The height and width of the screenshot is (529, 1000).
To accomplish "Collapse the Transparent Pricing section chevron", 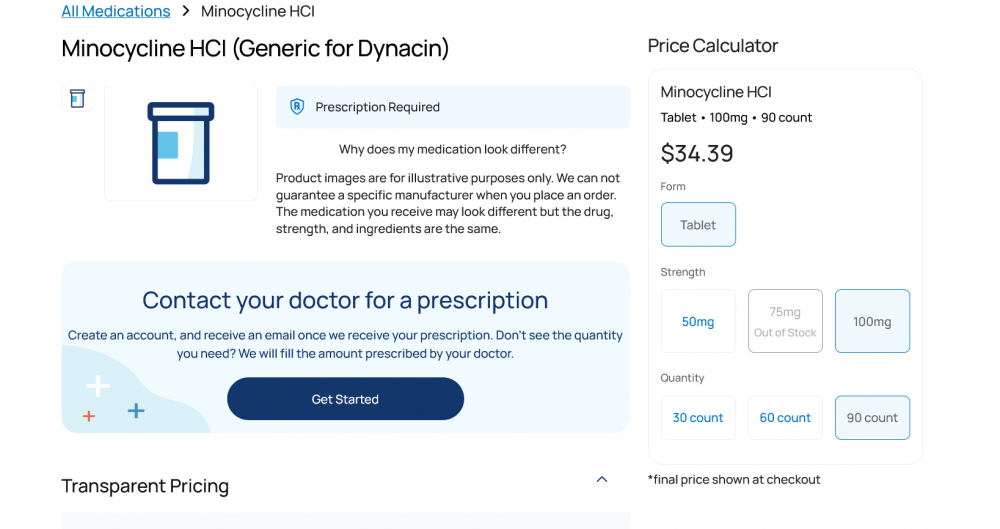I will pyautogui.click(x=602, y=479).
